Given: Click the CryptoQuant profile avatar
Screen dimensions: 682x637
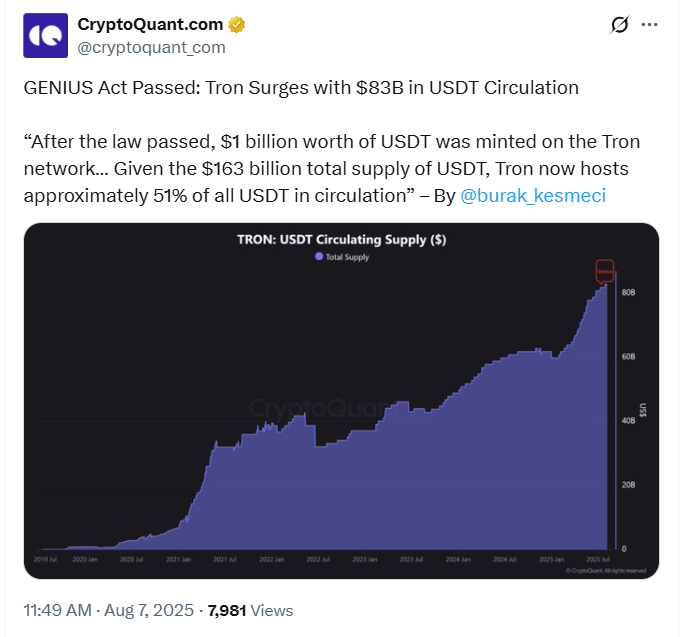Looking at the screenshot, I should click(46, 35).
